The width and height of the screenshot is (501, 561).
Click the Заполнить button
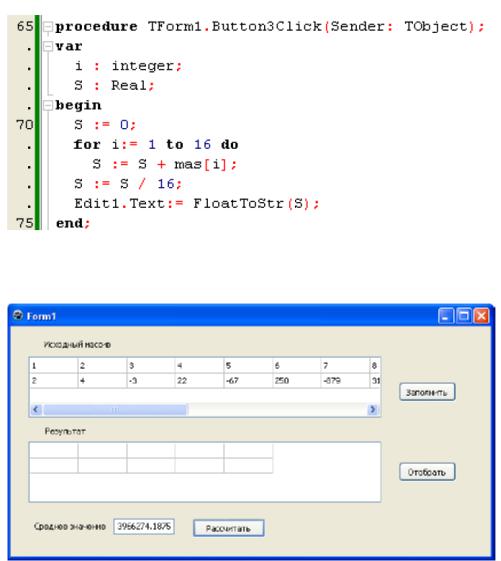click(427, 392)
